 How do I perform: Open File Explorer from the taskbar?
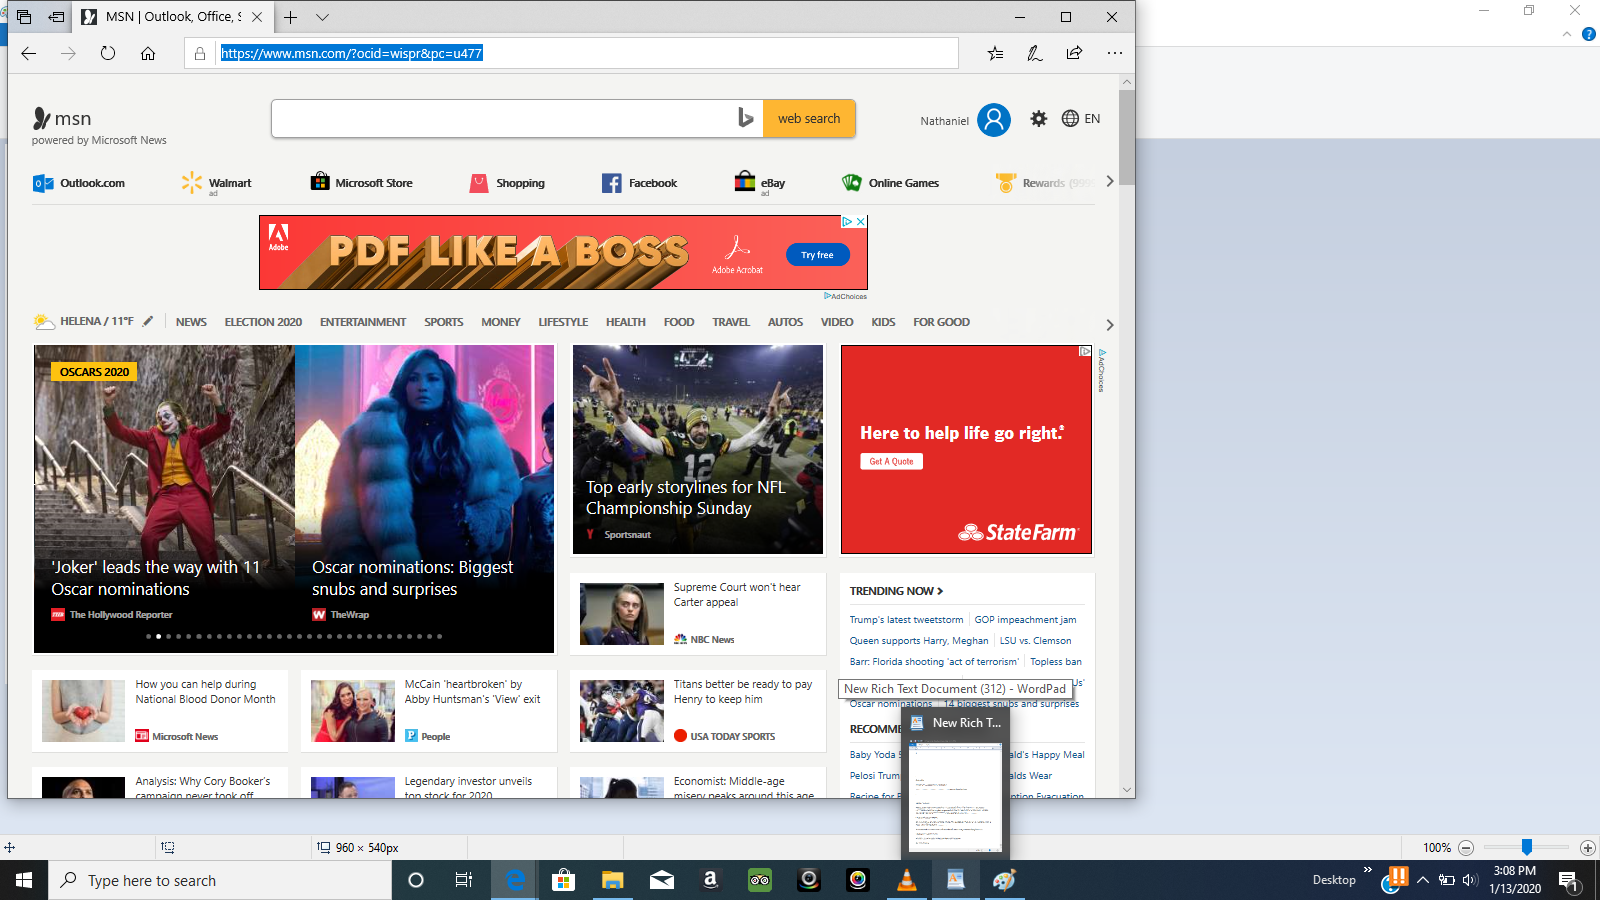tap(613, 880)
